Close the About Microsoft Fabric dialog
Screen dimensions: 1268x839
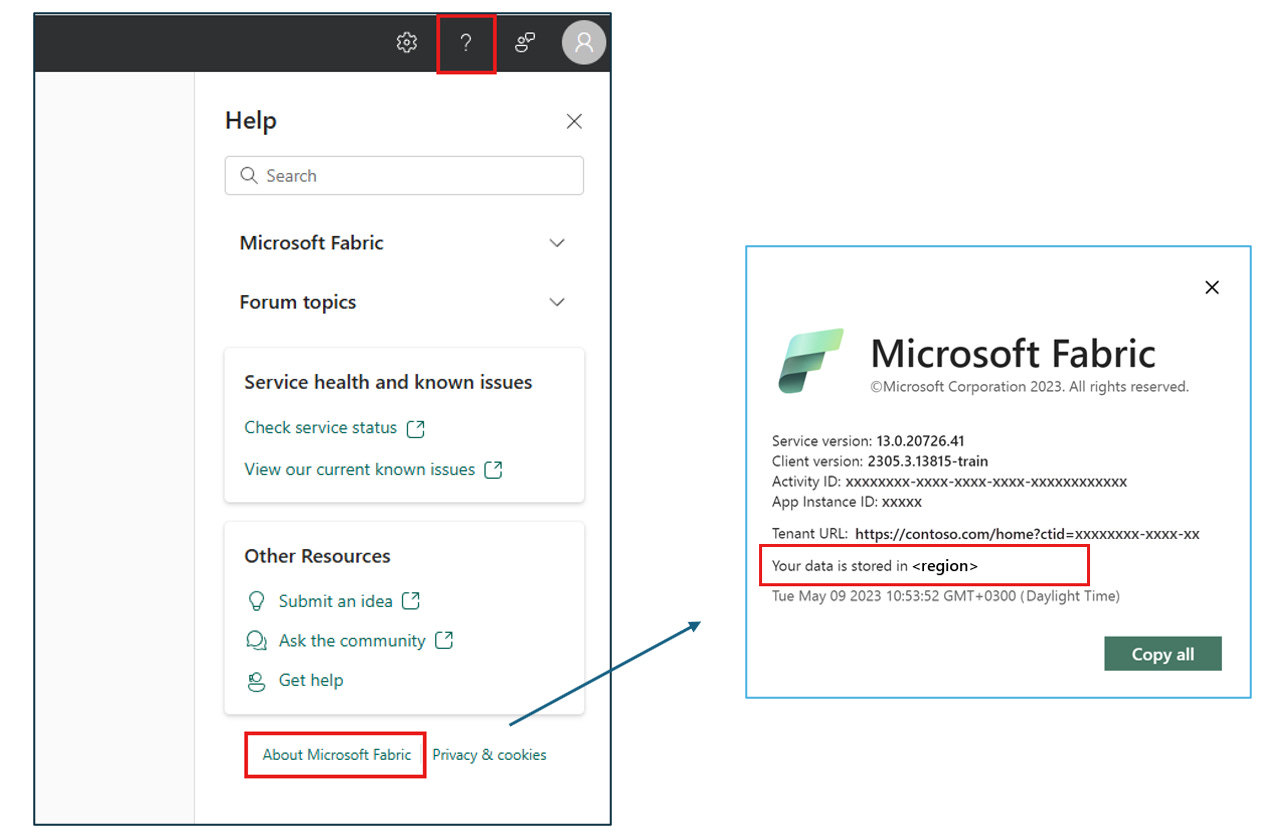(1212, 287)
